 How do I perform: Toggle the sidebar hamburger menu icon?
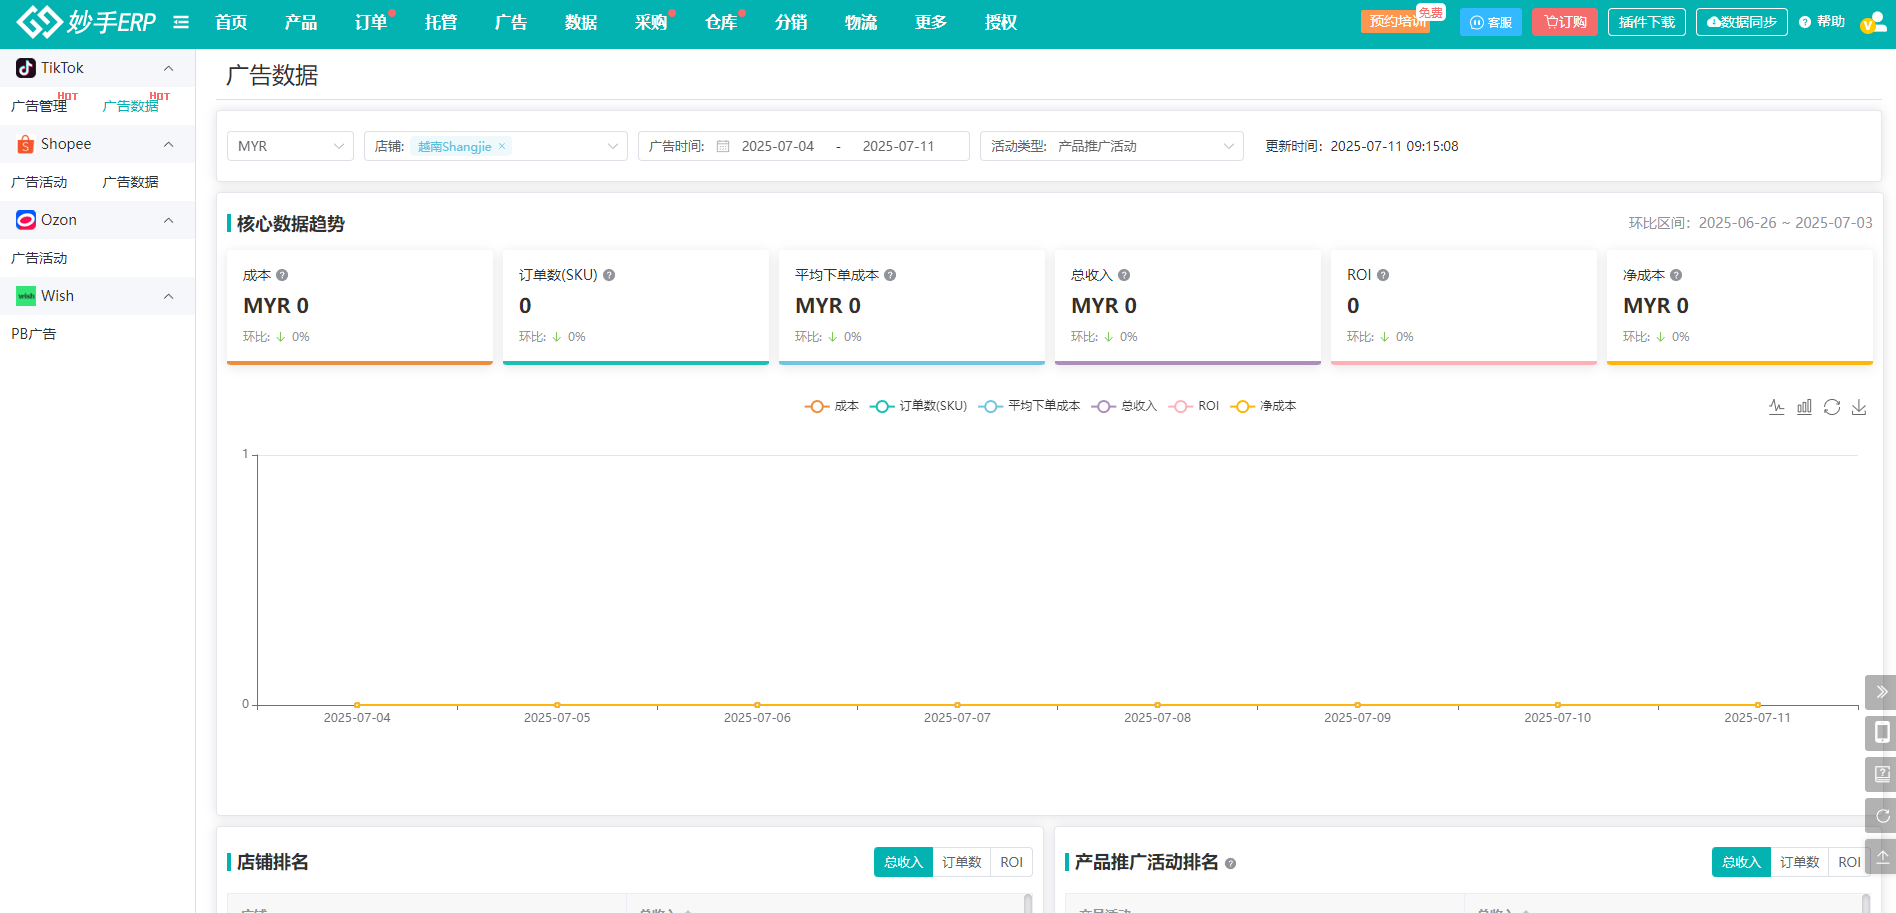pyautogui.click(x=181, y=22)
